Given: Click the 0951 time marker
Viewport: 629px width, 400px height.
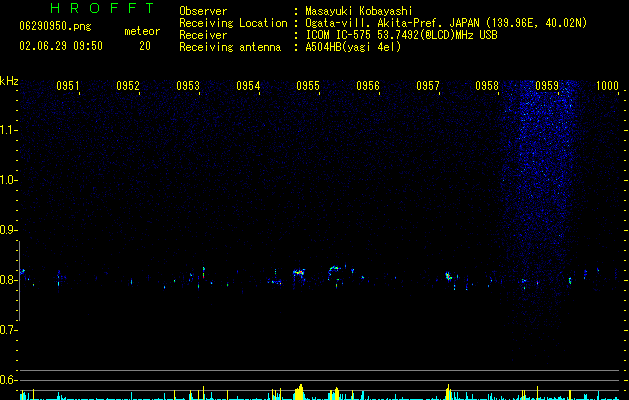Looking at the screenshot, I should [x=67, y=86].
